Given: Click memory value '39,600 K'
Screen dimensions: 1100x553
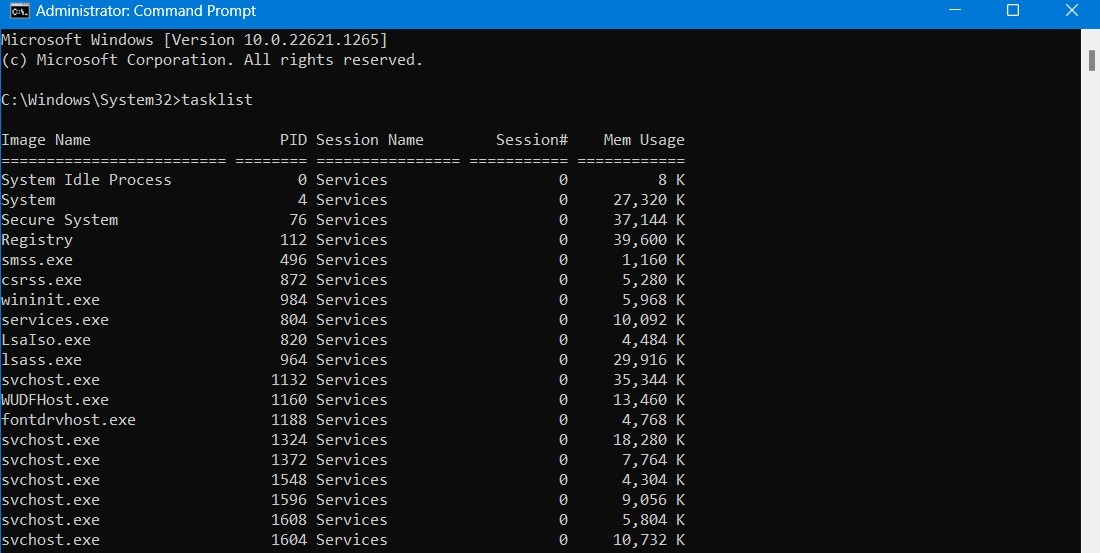Looking at the screenshot, I should (649, 240).
